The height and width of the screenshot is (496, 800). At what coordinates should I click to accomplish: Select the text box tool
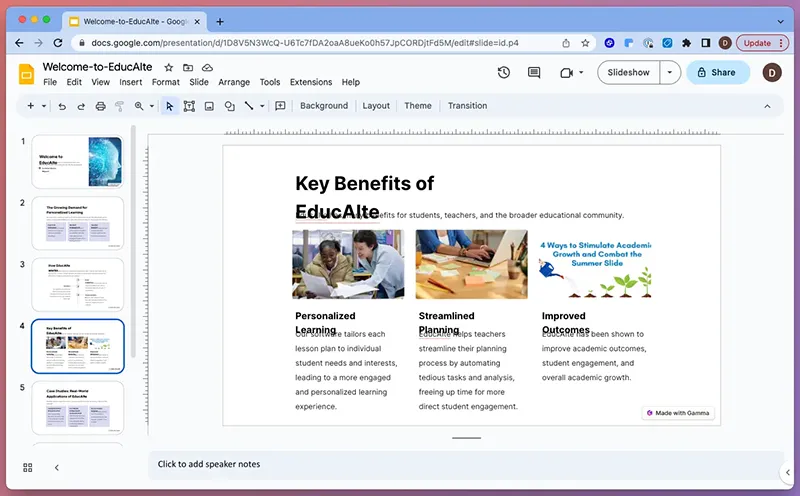(x=189, y=106)
